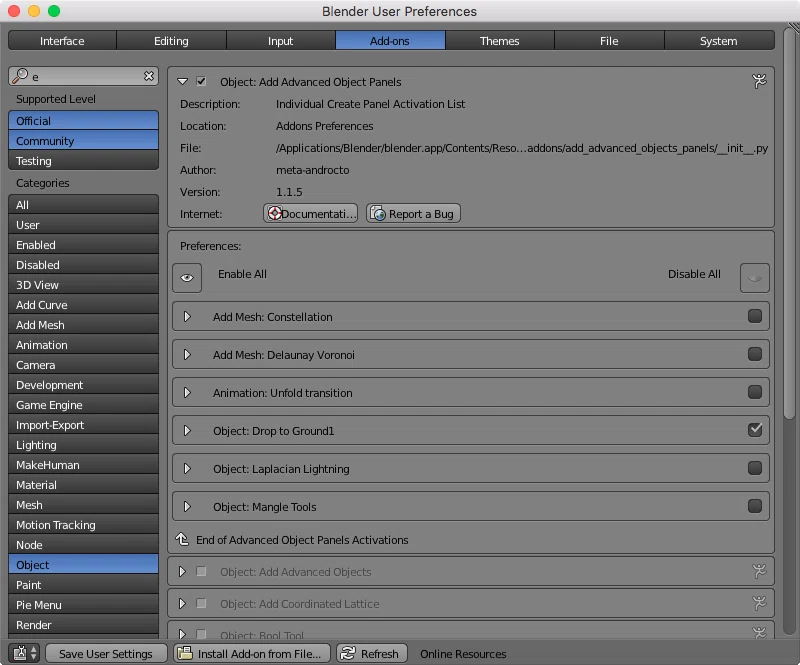This screenshot has width=800, height=665.
Task: Click the community figure icon on Add Advanced Objects
Action: 759,571
